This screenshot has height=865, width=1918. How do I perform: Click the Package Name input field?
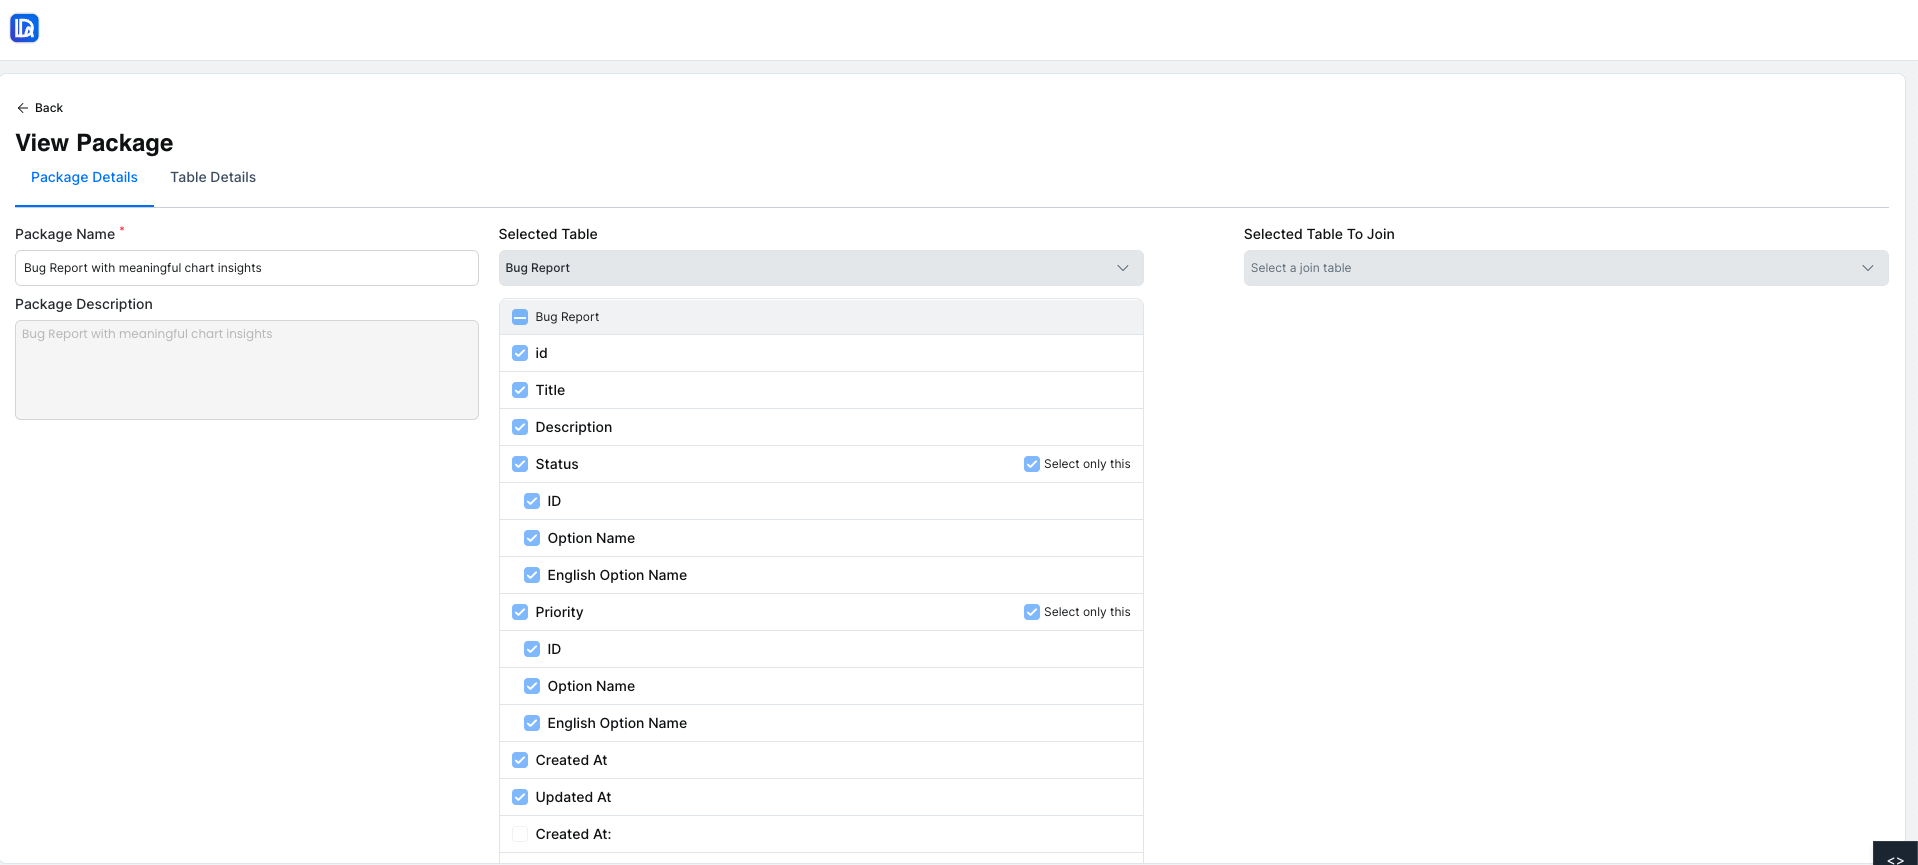(246, 268)
